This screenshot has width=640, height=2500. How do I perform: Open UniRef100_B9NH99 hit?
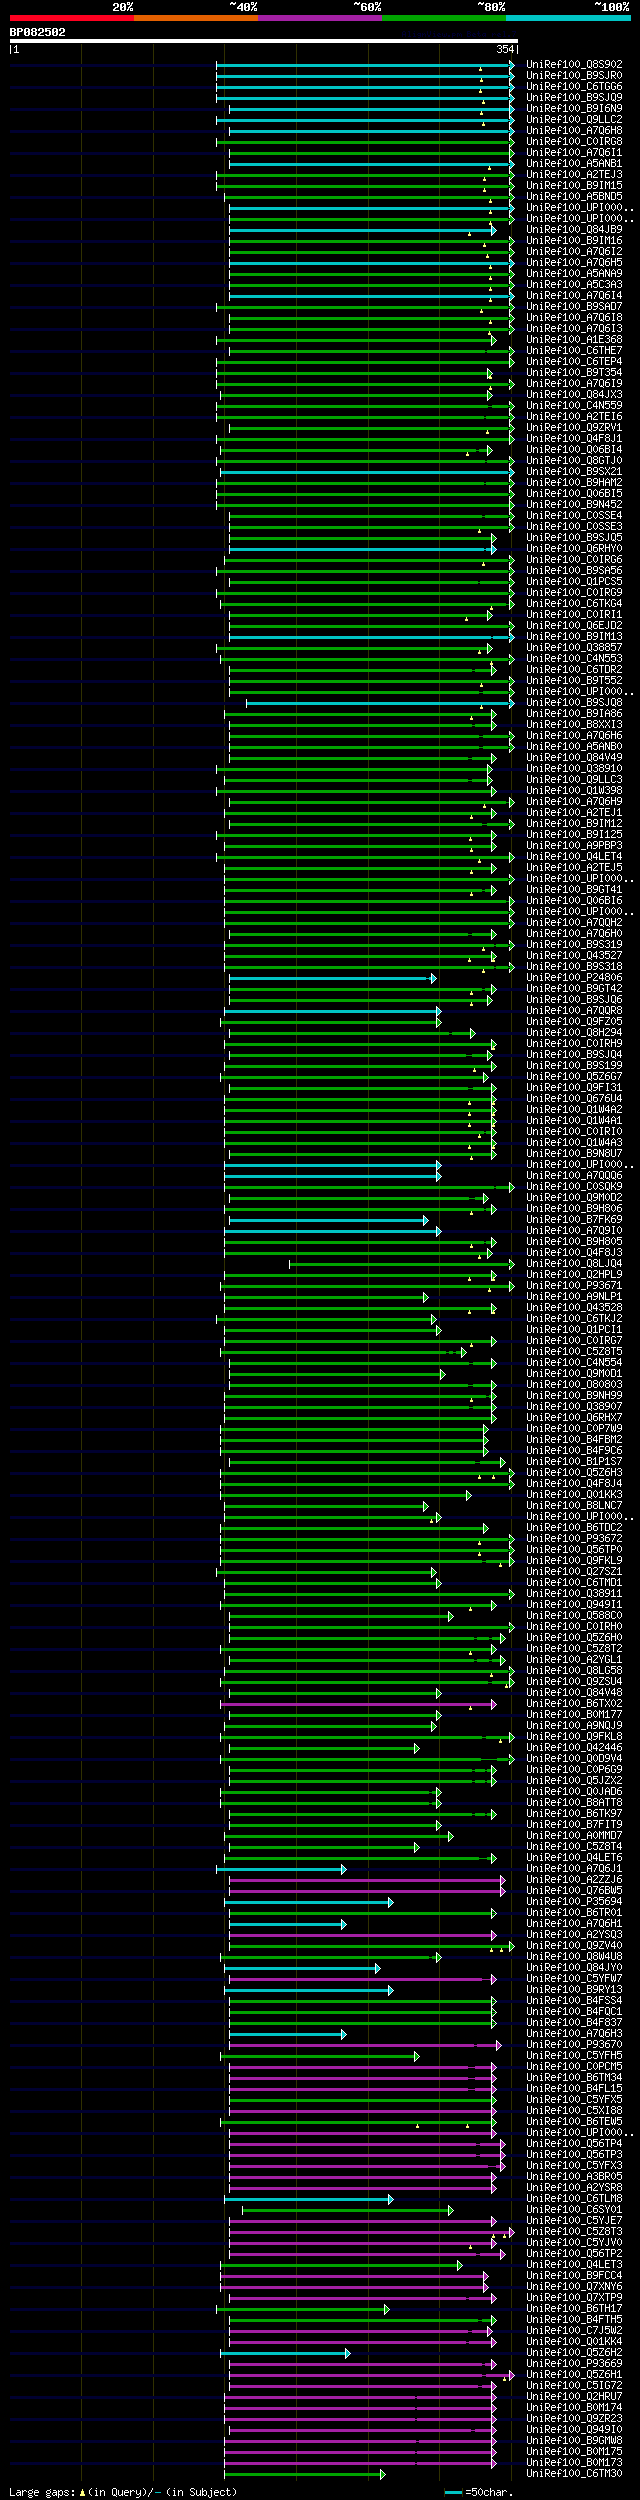574,1396
